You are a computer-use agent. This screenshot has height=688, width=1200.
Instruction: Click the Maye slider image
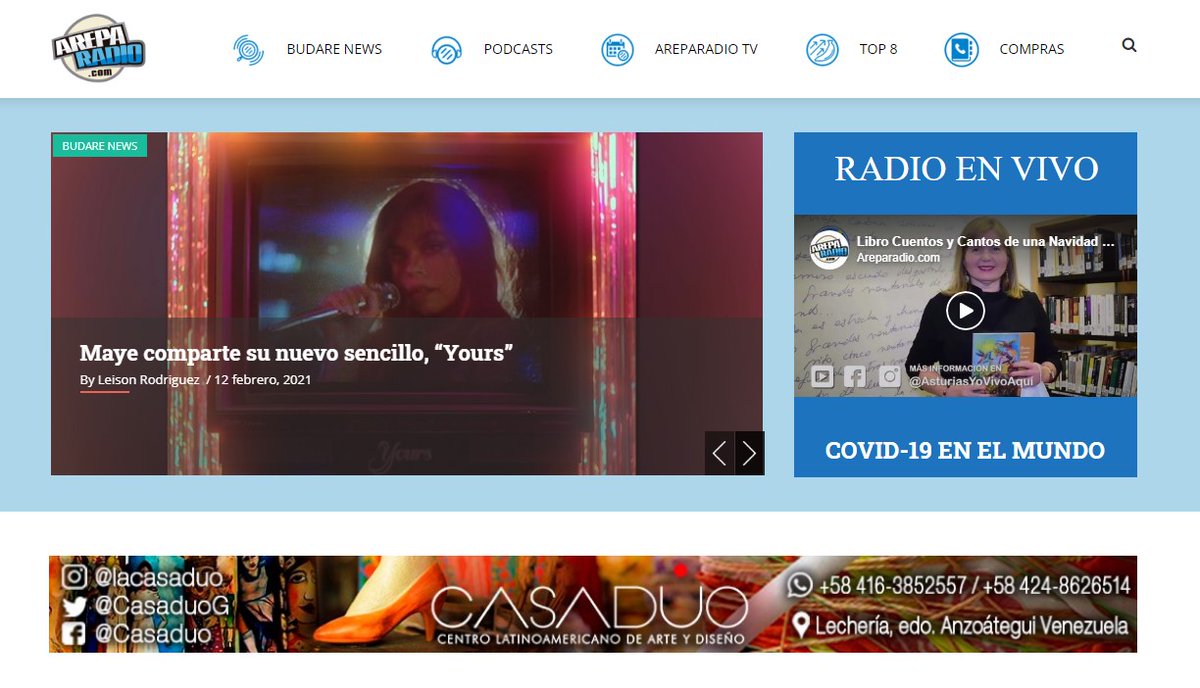[407, 303]
